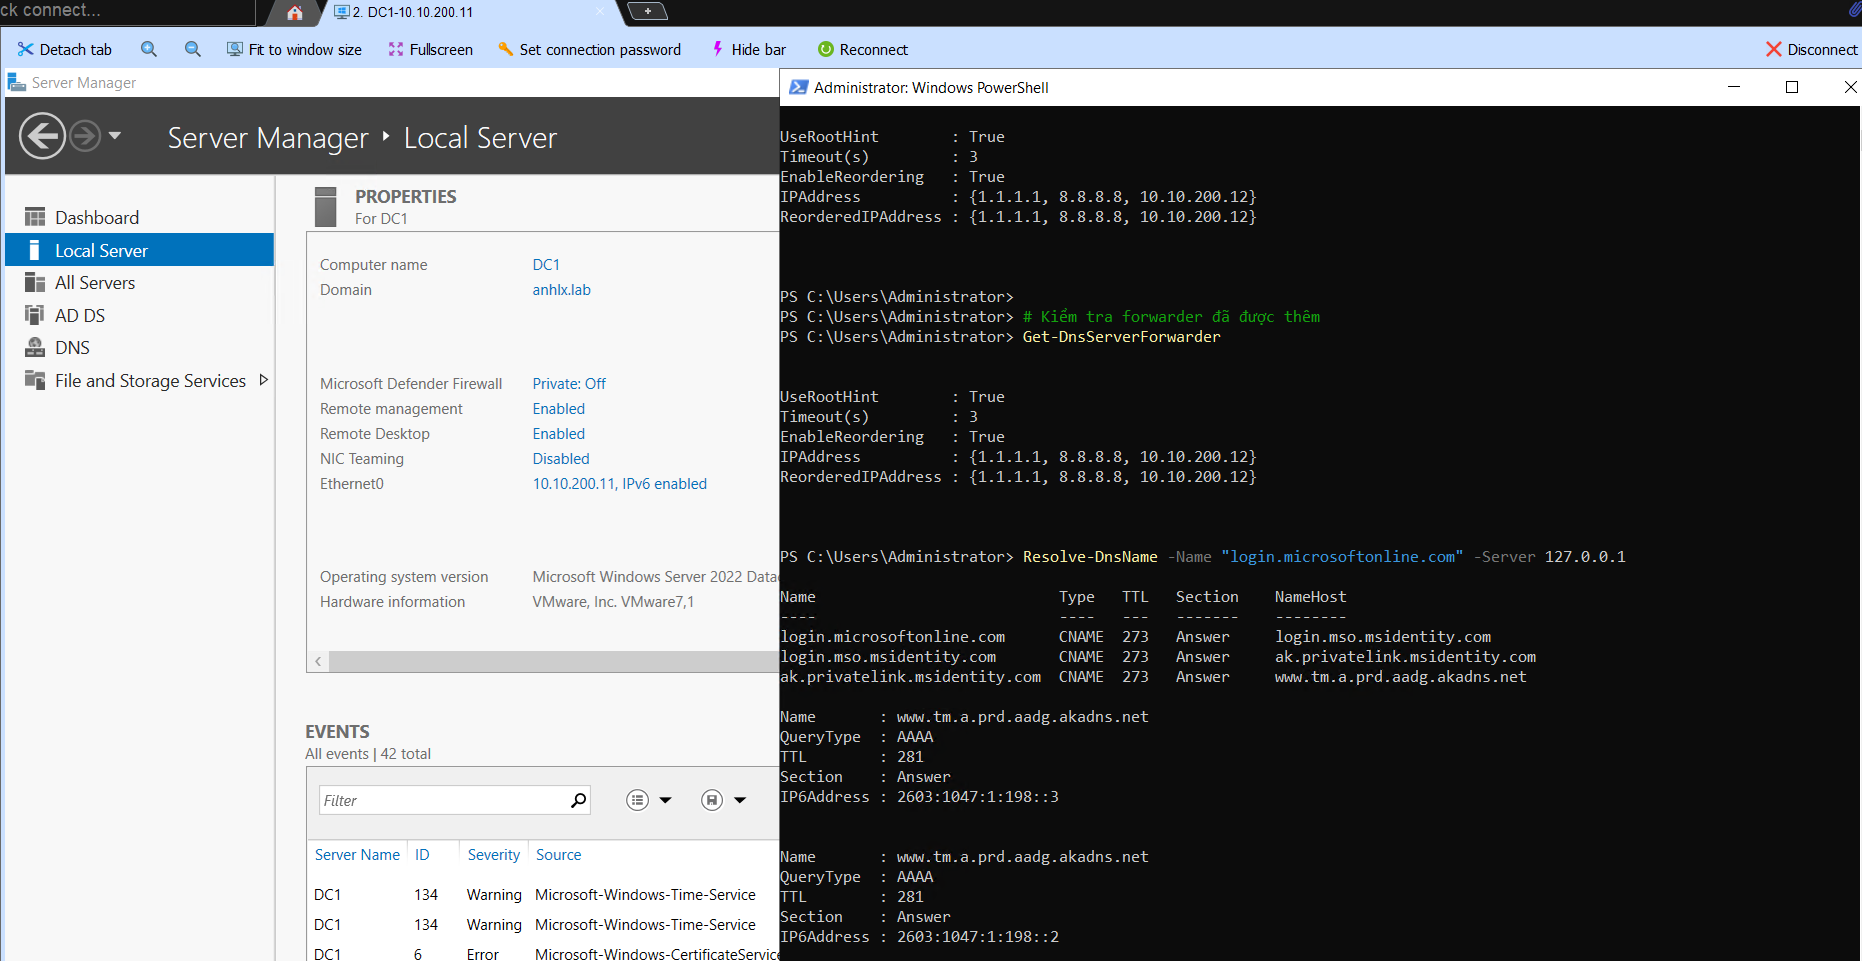Image resolution: width=1862 pixels, height=961 pixels.
Task: Switch to Fullscreen mode
Action: coord(430,49)
